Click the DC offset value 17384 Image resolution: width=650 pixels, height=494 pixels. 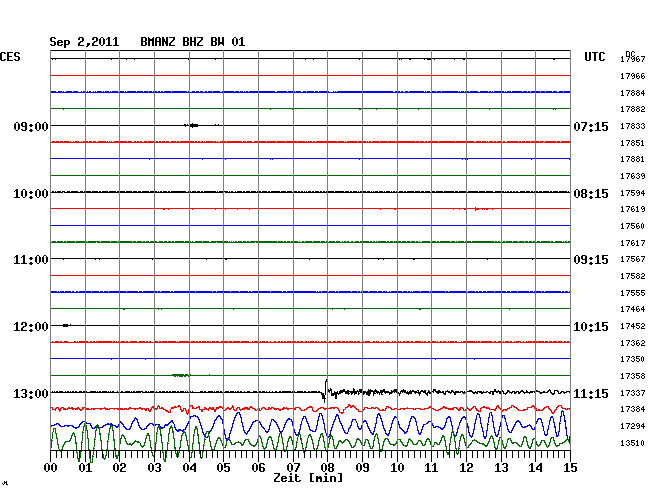point(633,409)
